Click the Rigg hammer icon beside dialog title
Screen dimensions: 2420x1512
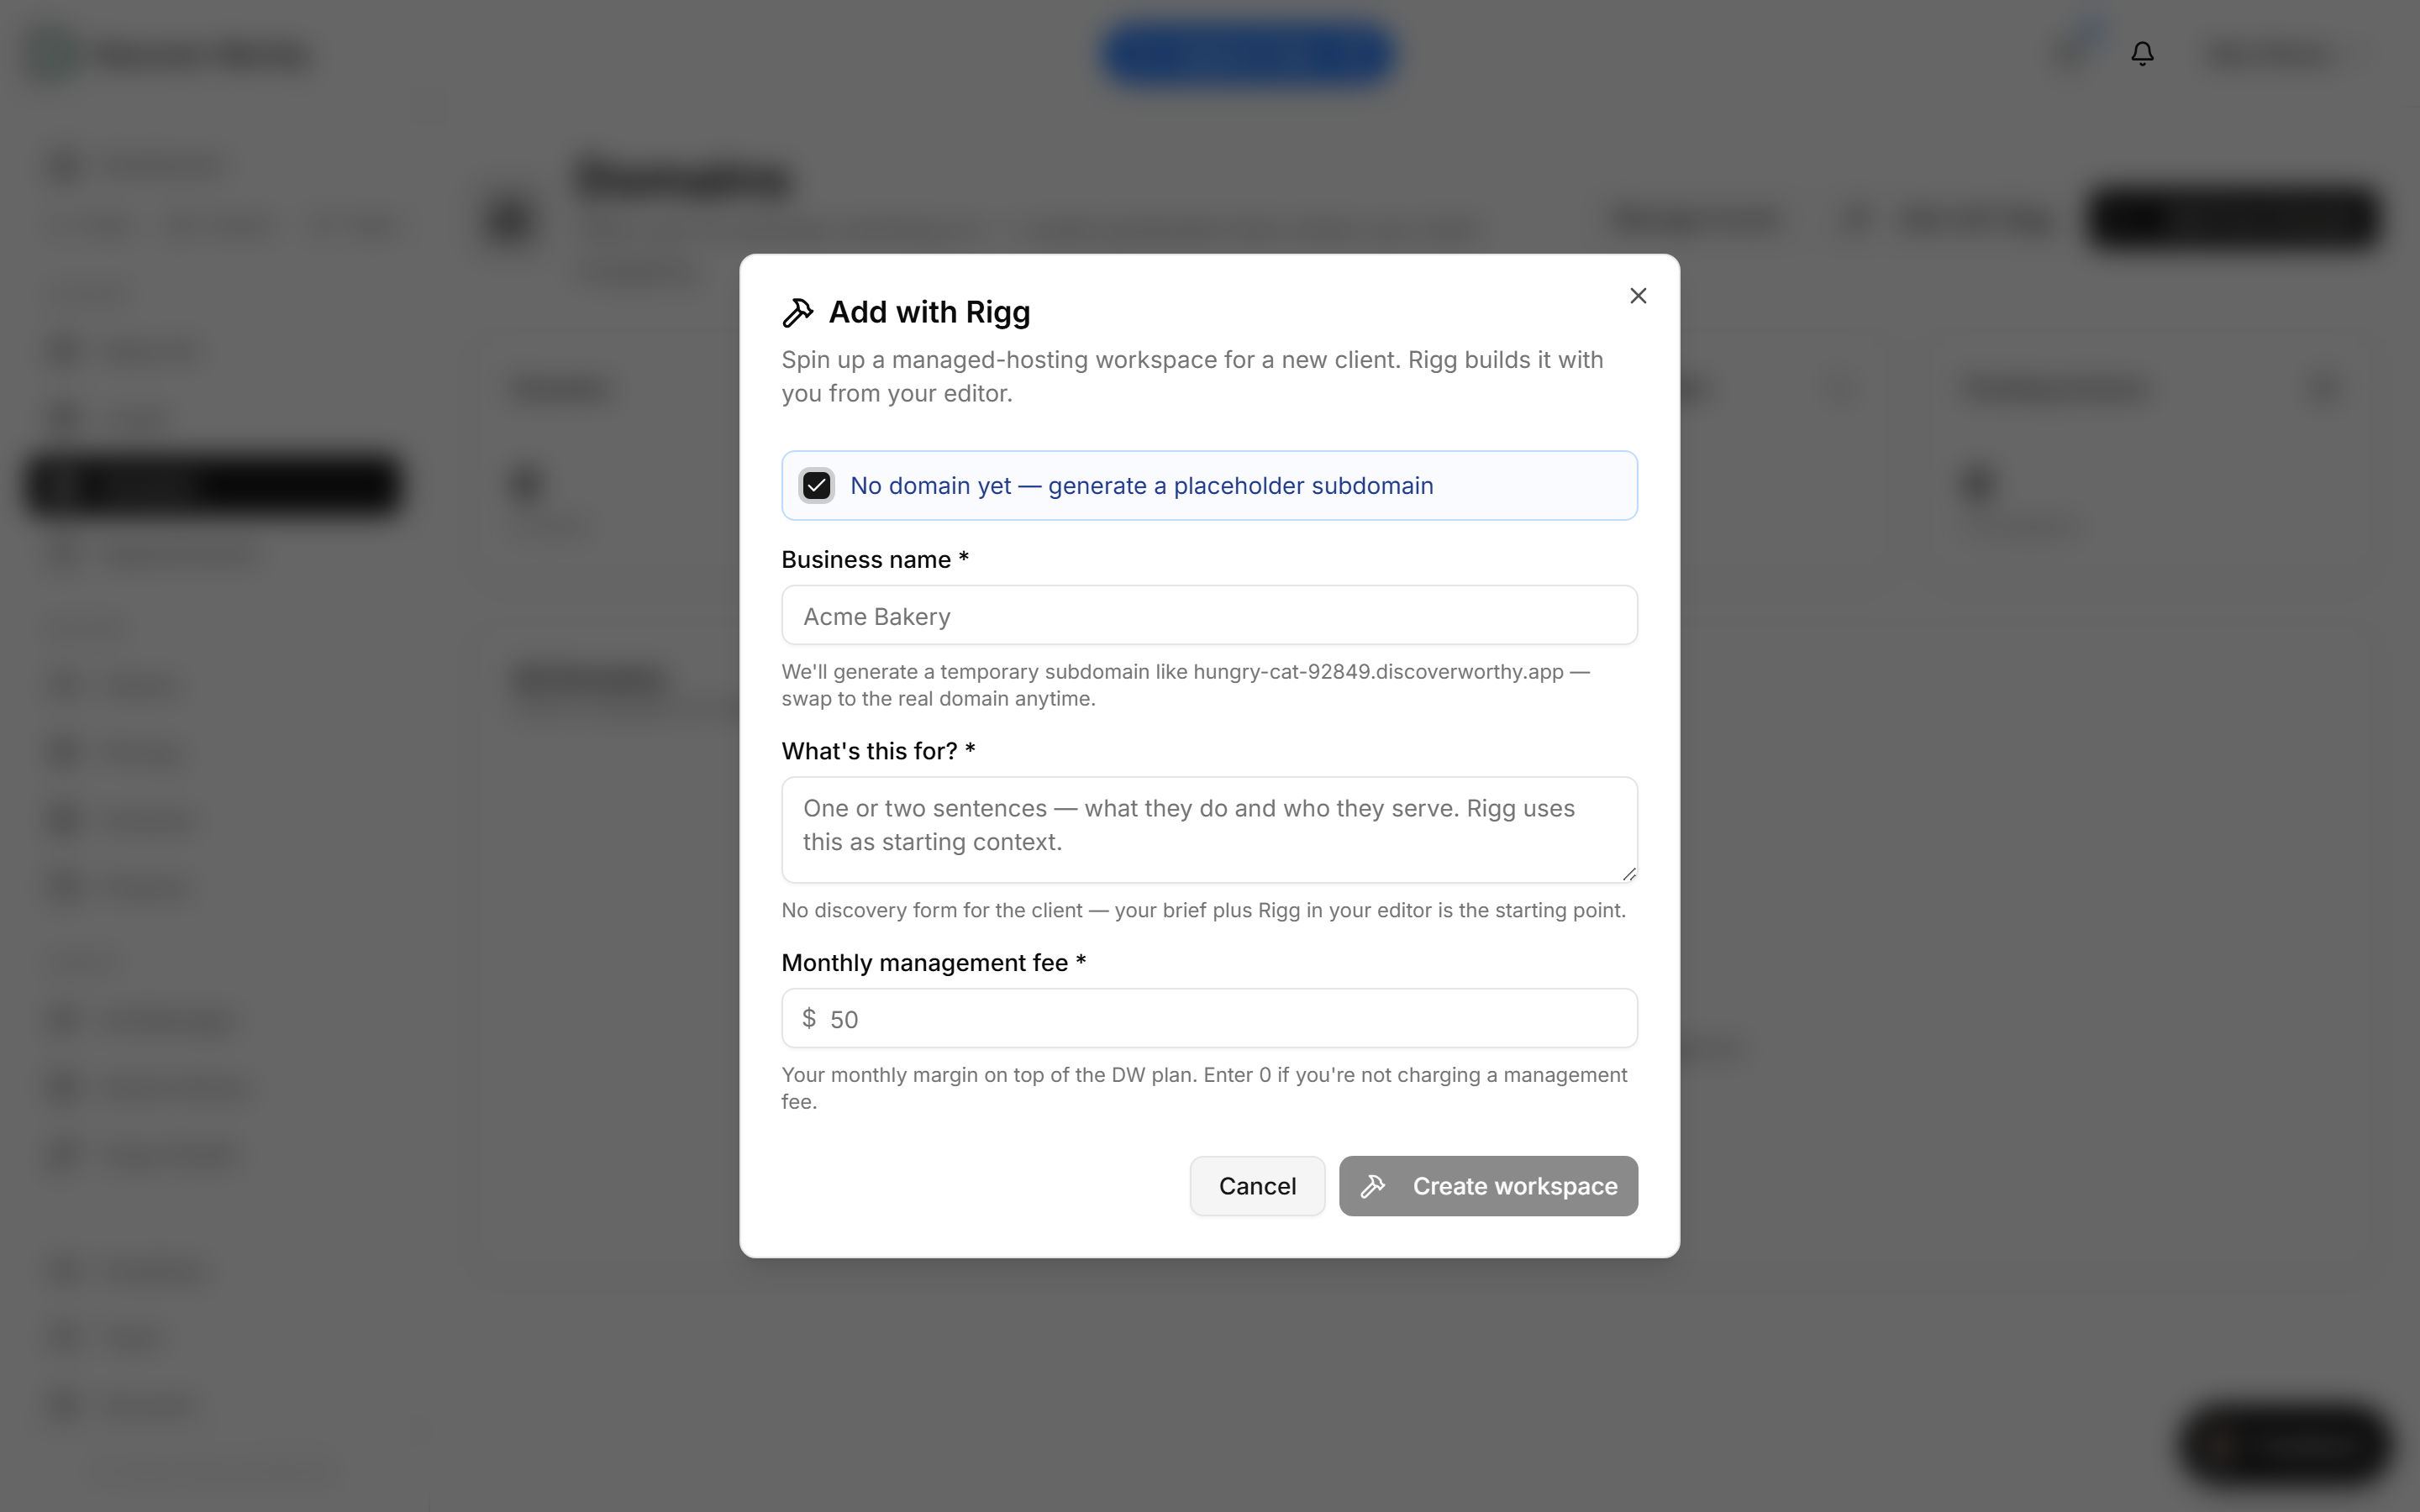pos(797,313)
